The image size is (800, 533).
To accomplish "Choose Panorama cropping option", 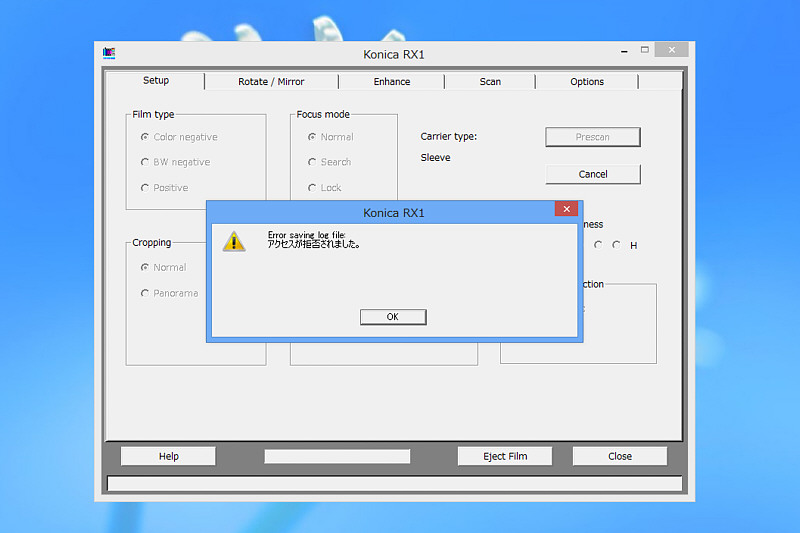I will (x=145, y=293).
